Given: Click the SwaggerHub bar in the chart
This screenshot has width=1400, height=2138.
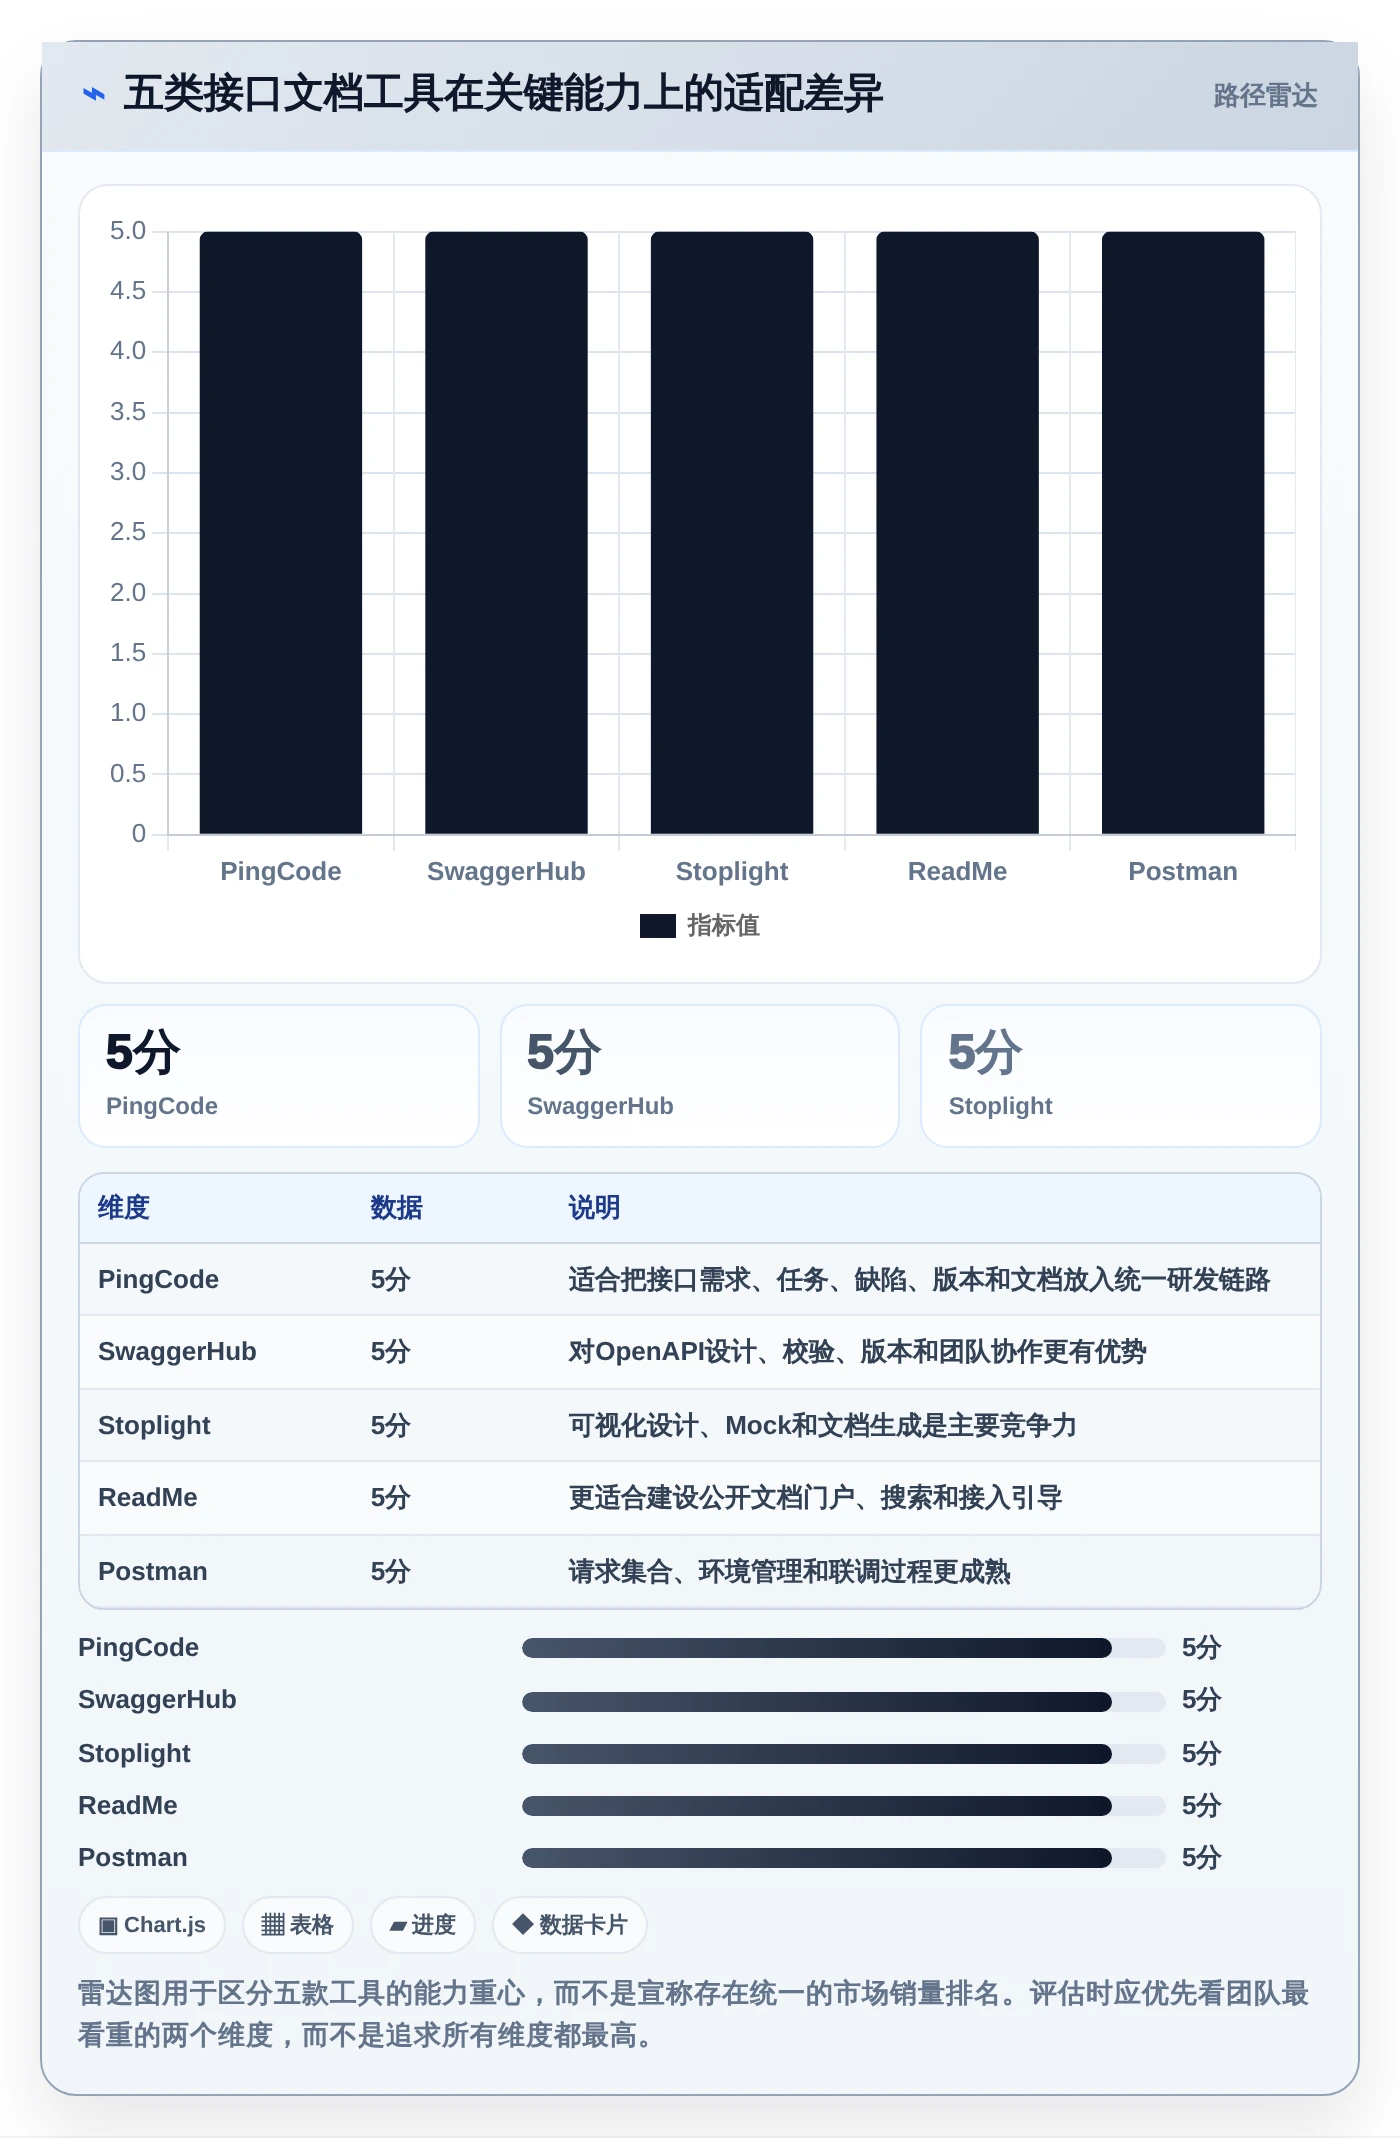Looking at the screenshot, I should [506, 533].
